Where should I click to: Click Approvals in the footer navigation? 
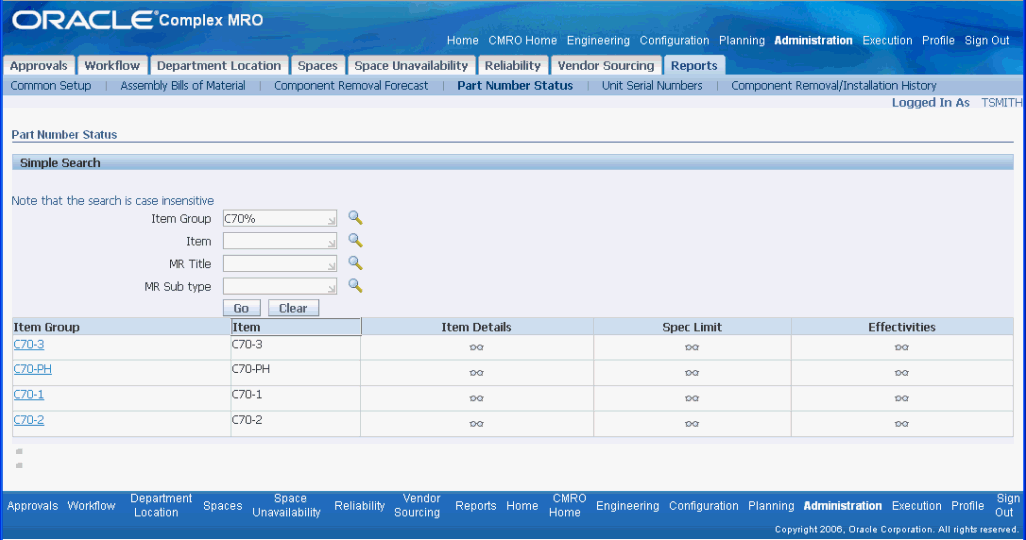coord(33,506)
